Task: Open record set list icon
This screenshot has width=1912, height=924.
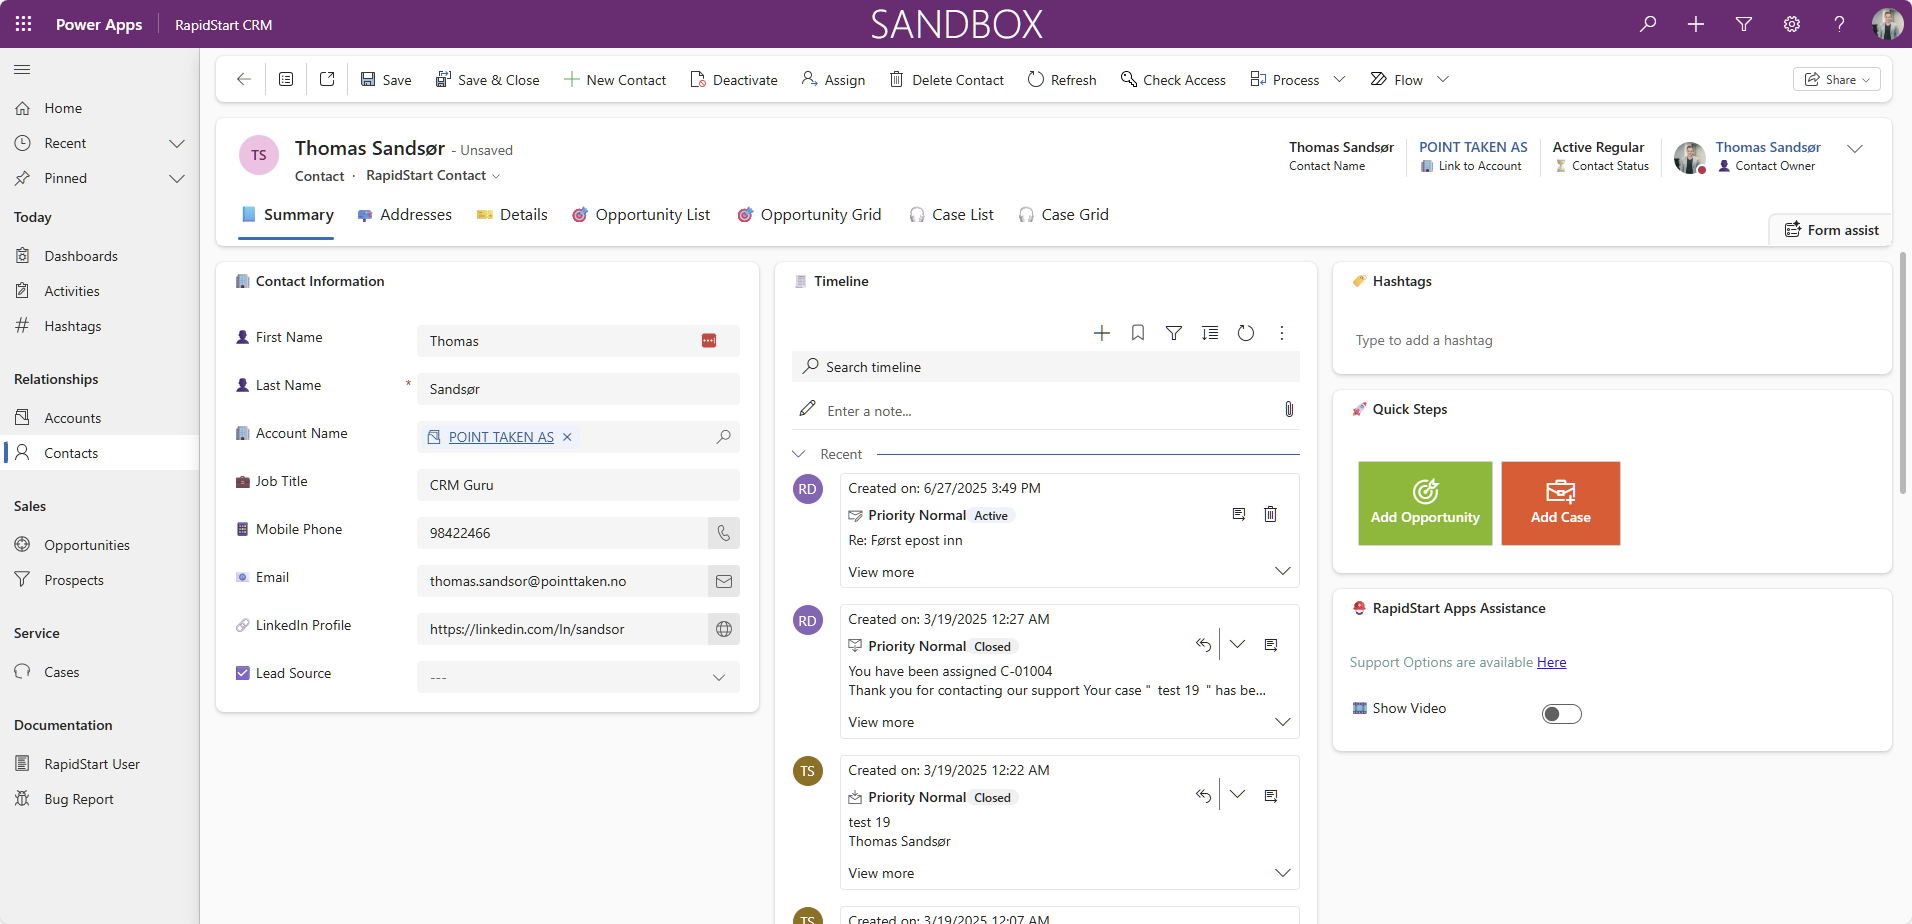Action: (x=286, y=79)
